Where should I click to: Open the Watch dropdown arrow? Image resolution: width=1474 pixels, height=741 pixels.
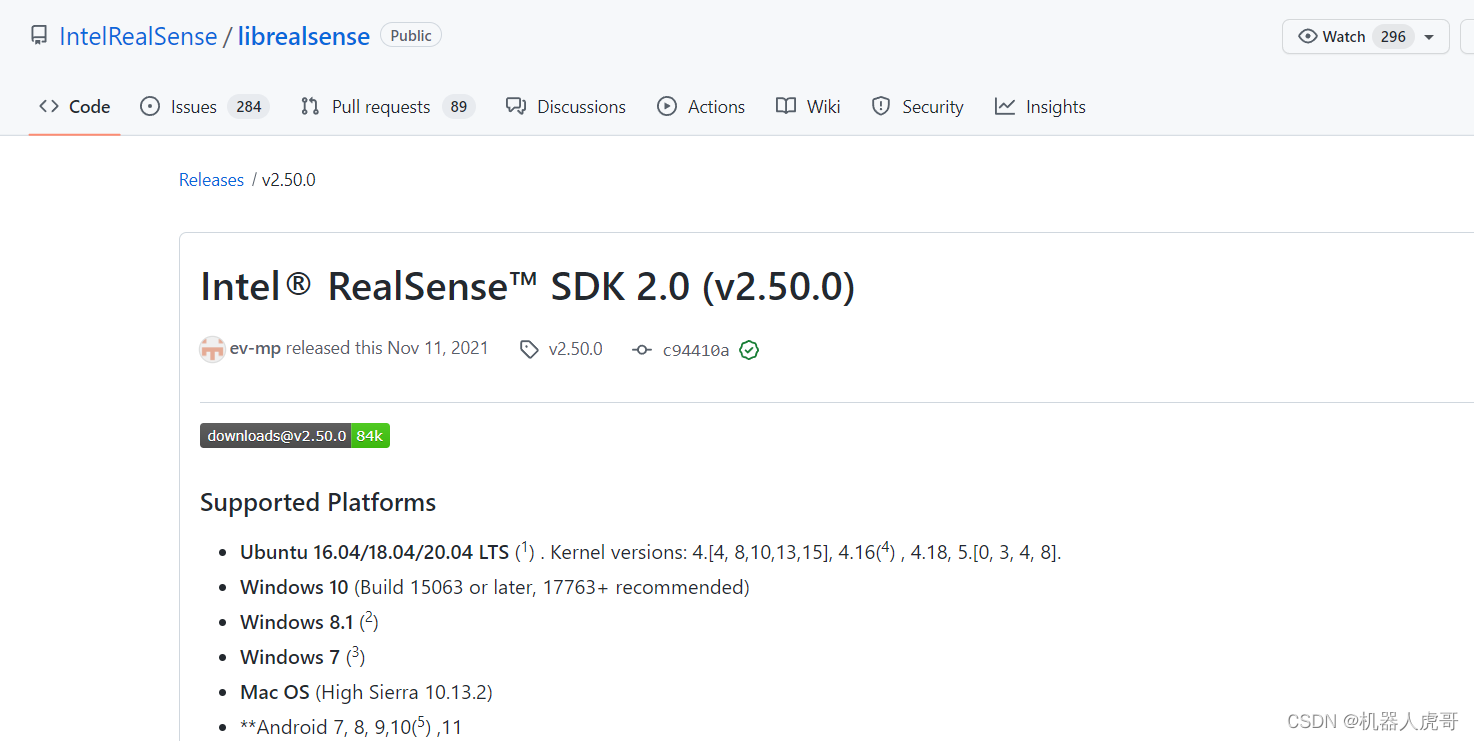click(1429, 37)
